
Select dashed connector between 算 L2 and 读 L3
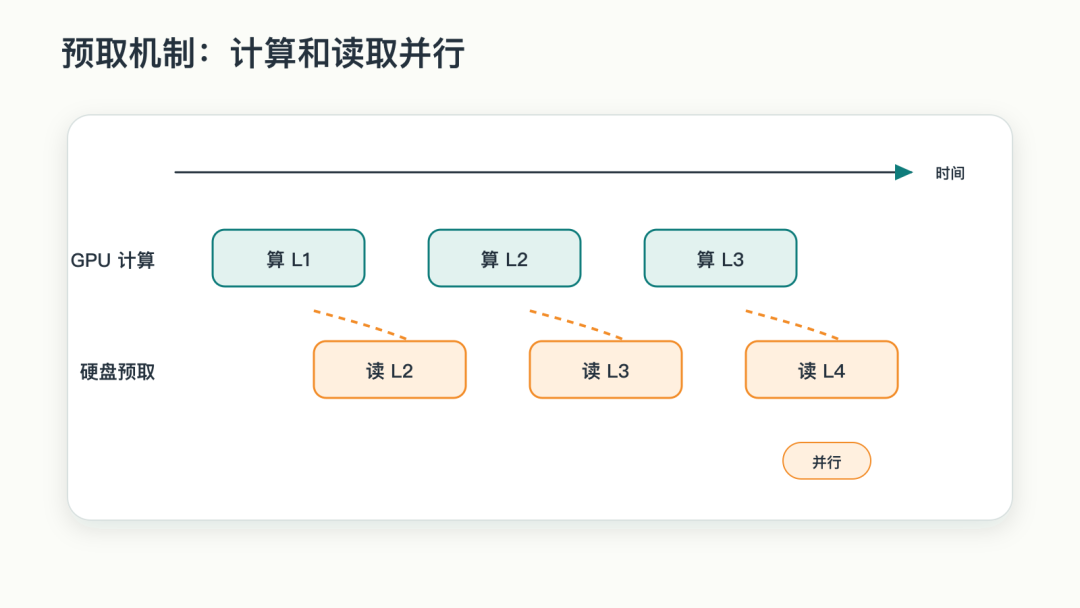(x=576, y=324)
